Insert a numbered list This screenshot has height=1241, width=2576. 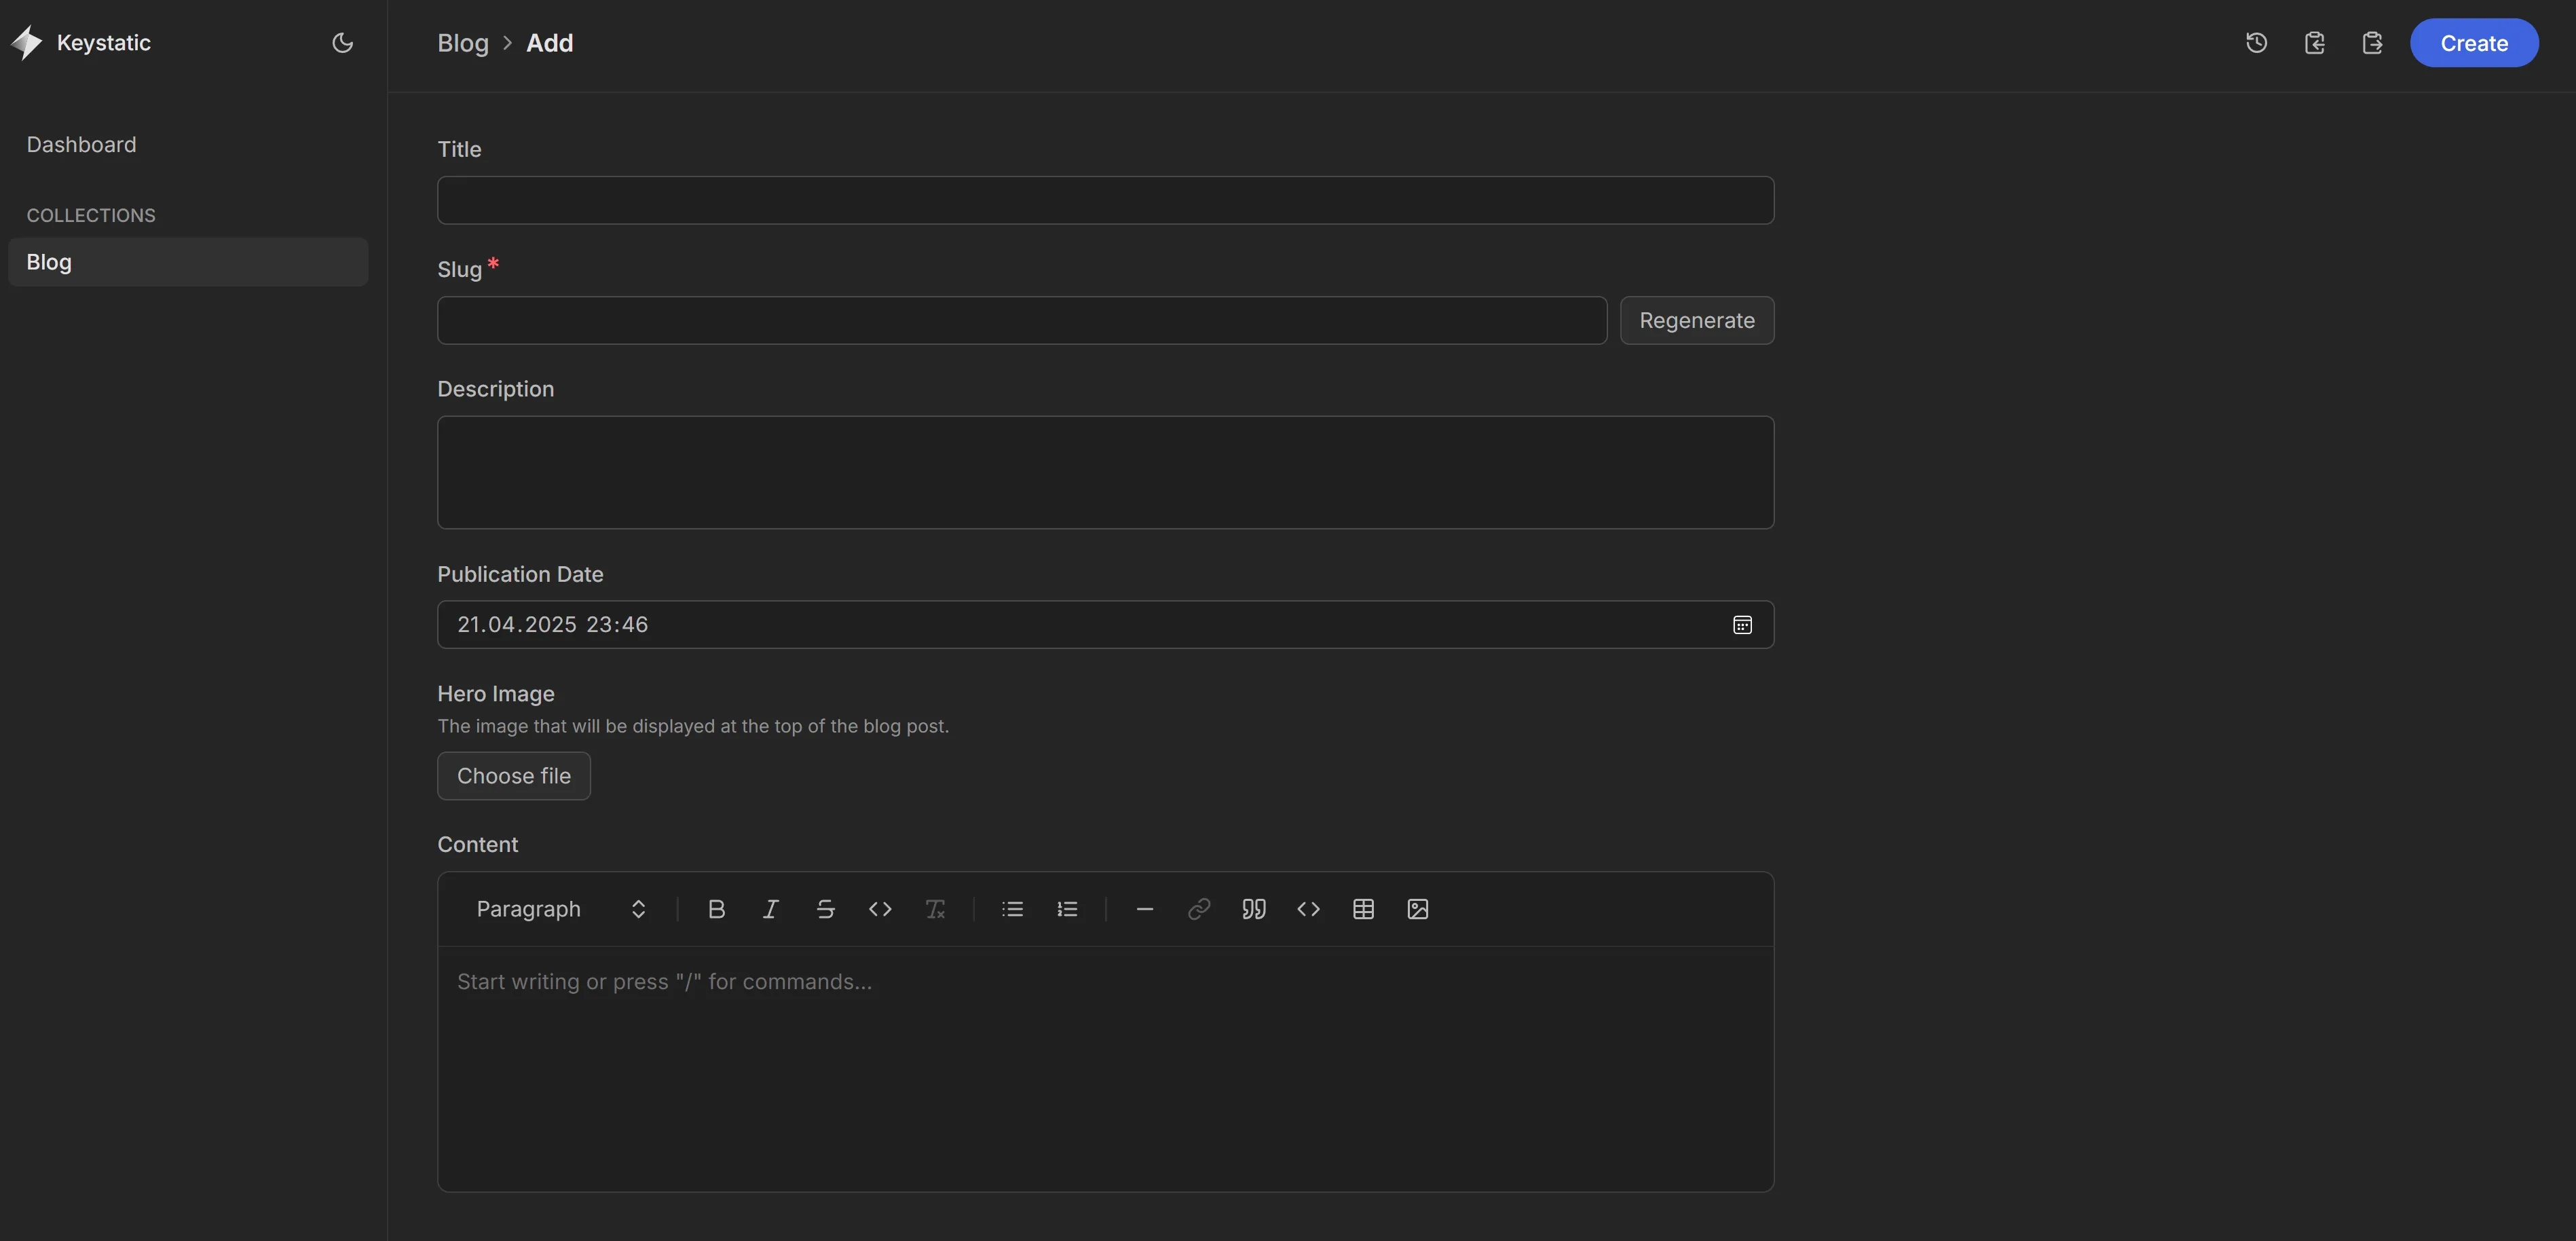[1067, 909]
